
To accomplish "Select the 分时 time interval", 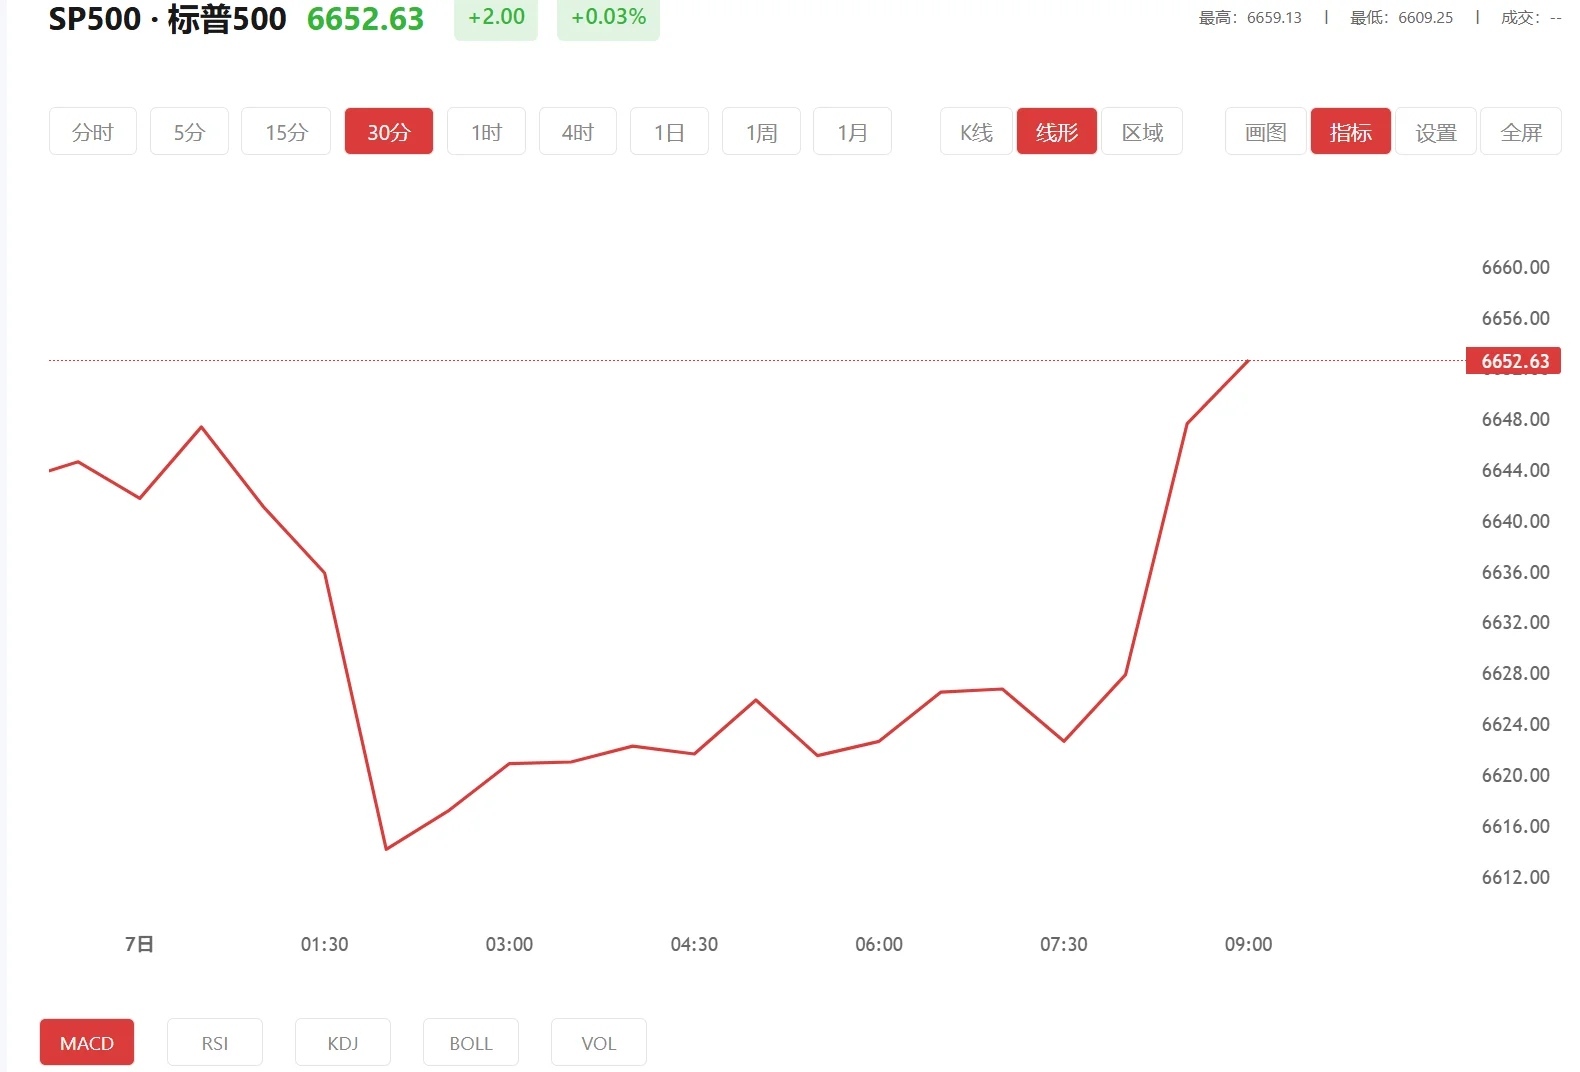I will coord(92,132).
